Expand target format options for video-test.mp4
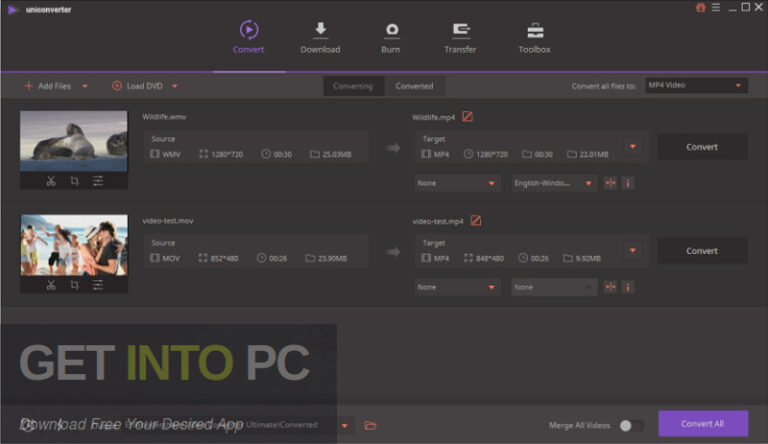The image size is (768, 444). click(633, 250)
